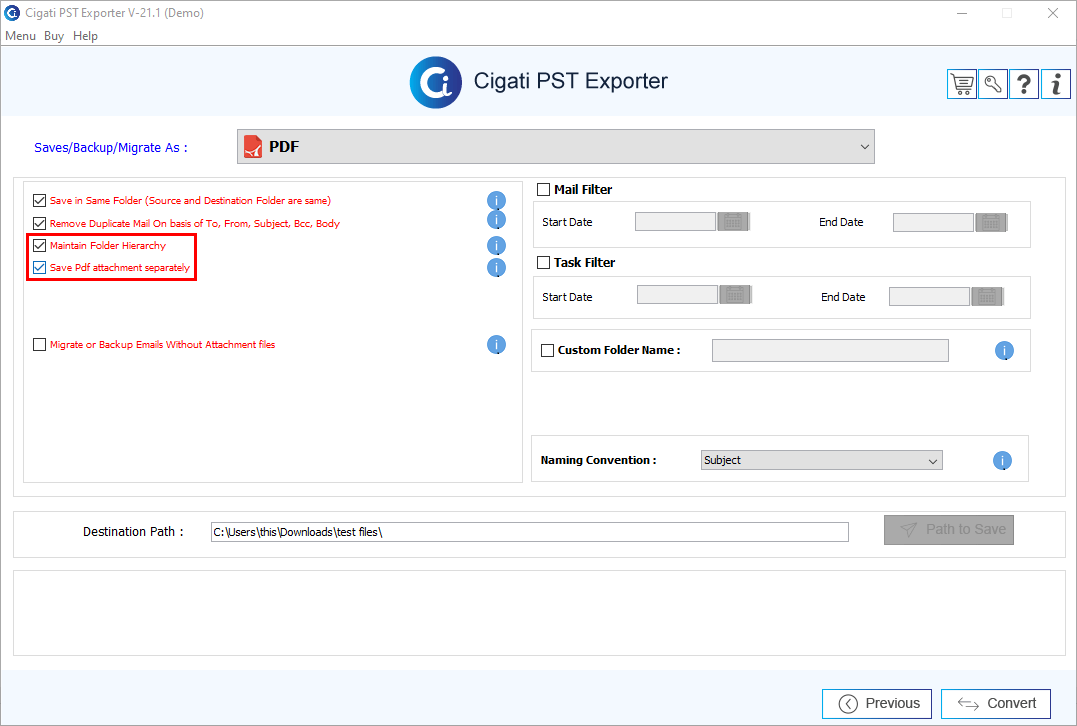Click the Task Filter End Date field
This screenshot has height=726, width=1077.
(x=929, y=297)
